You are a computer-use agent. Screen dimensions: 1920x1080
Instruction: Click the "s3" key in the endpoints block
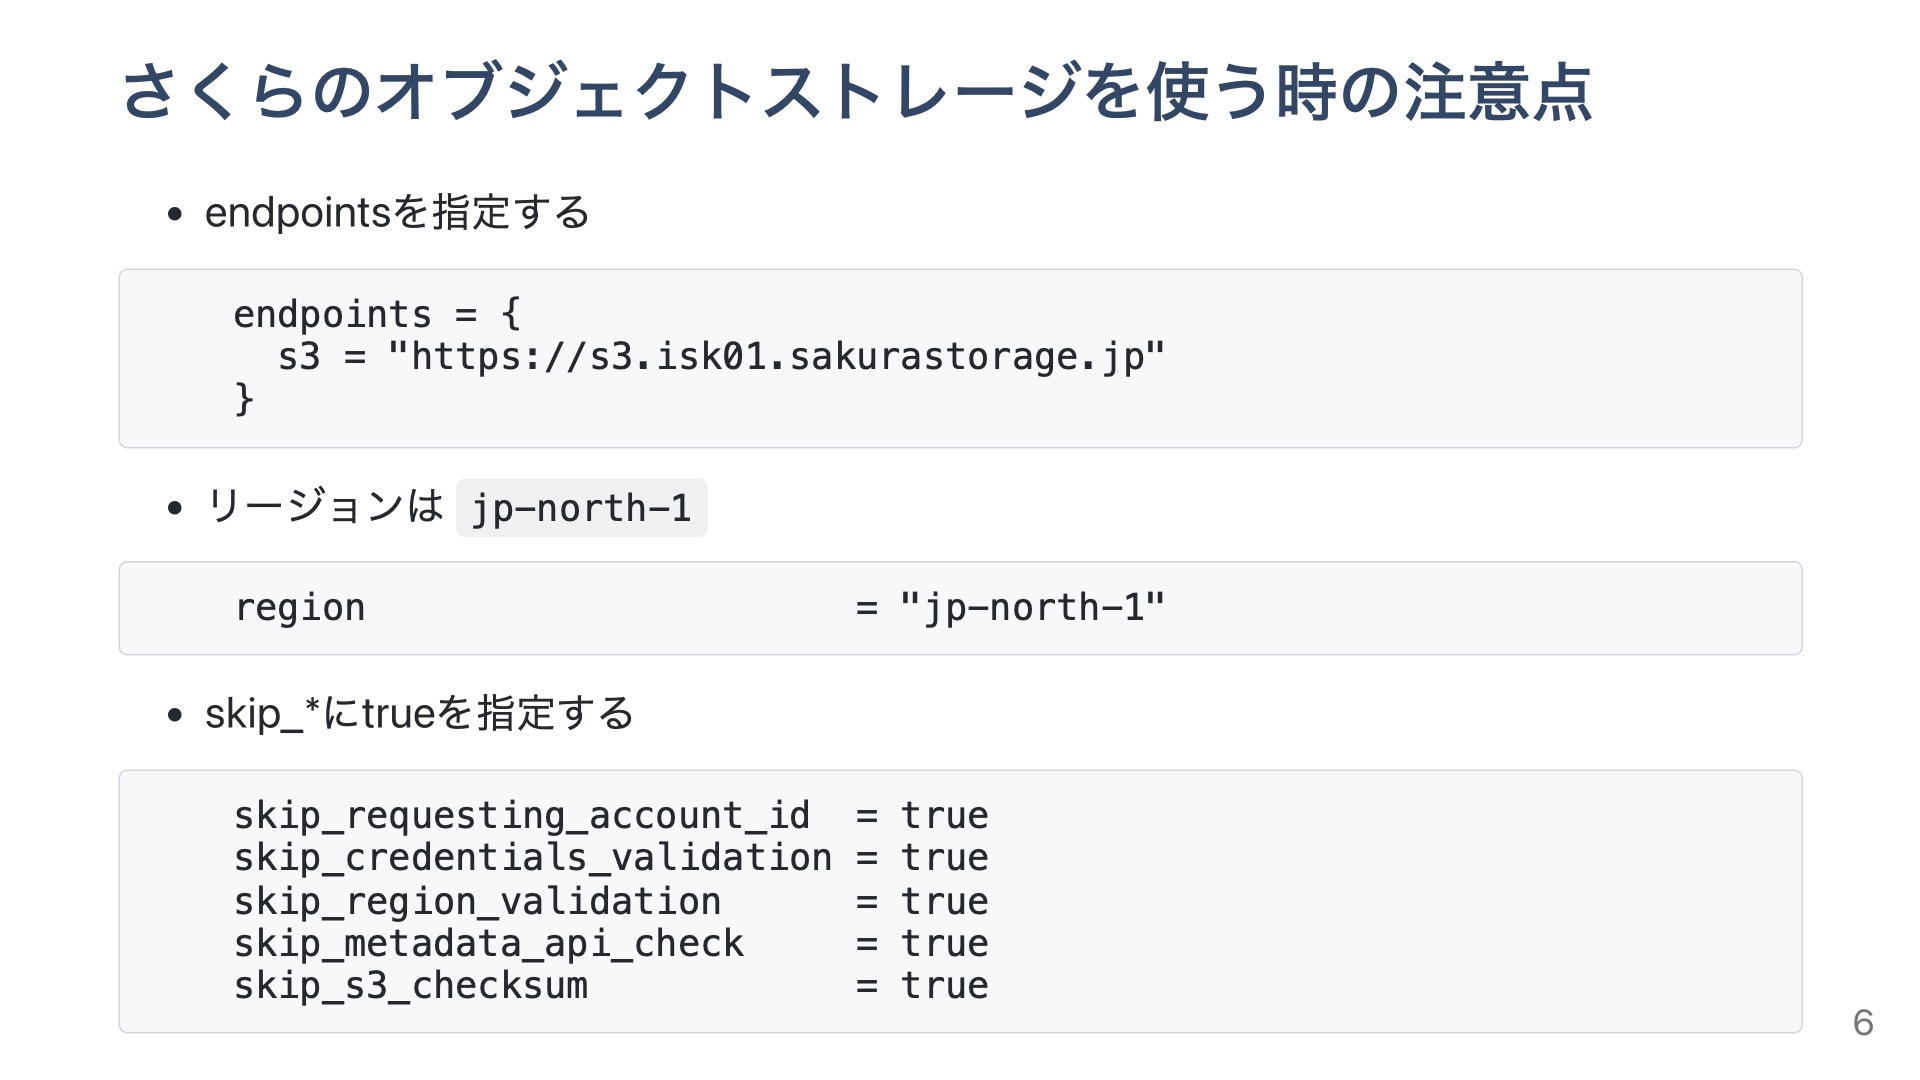click(299, 357)
